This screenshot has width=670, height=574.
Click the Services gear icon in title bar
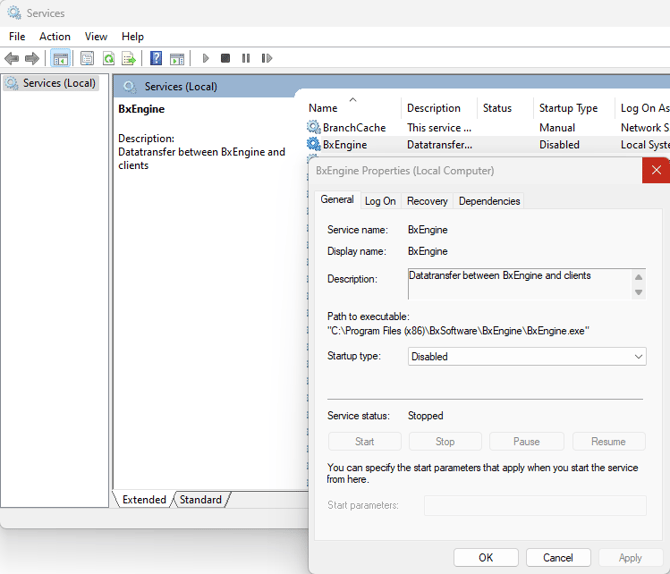click(14, 13)
